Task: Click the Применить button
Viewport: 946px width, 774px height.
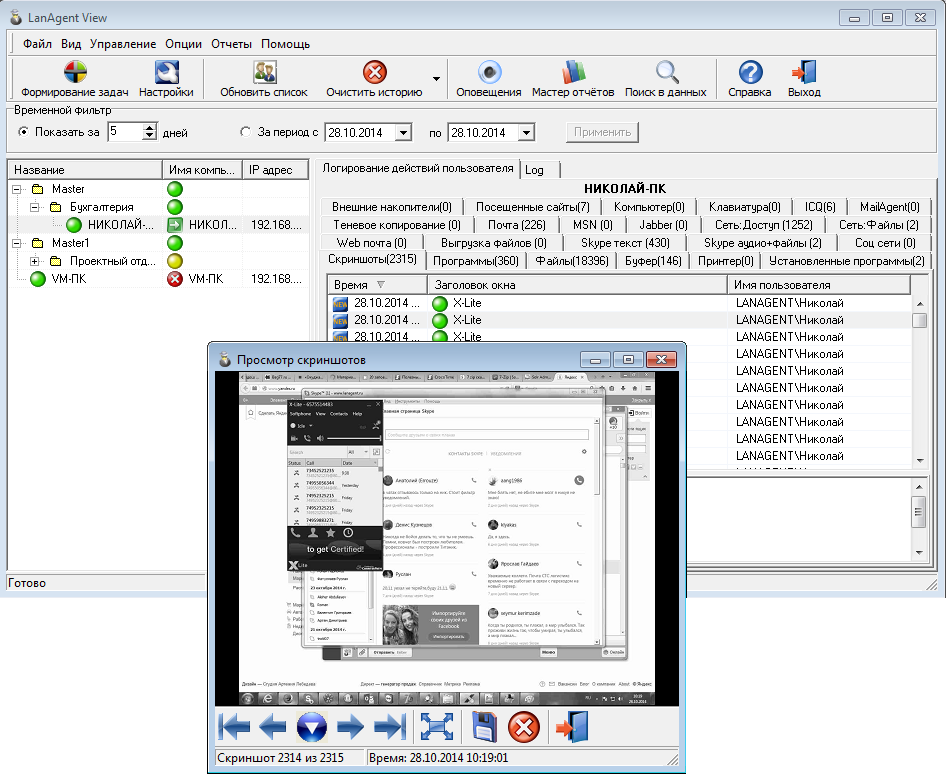Action: click(602, 132)
